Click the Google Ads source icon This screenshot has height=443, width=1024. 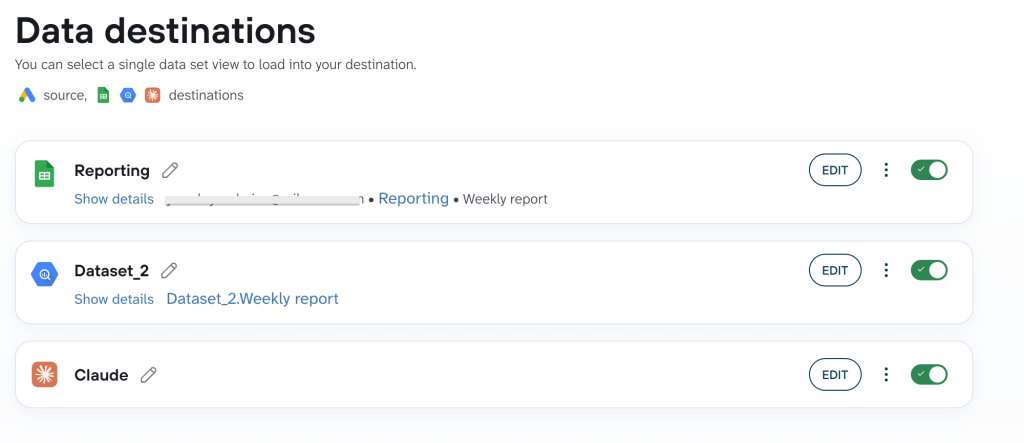coord(27,95)
